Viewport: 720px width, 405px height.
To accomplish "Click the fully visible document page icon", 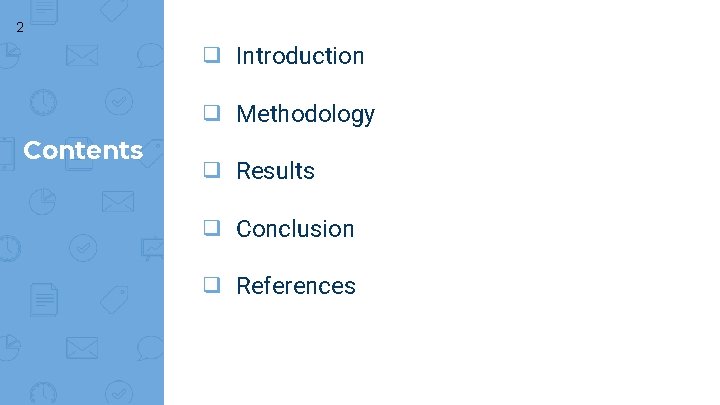I will point(43,297).
